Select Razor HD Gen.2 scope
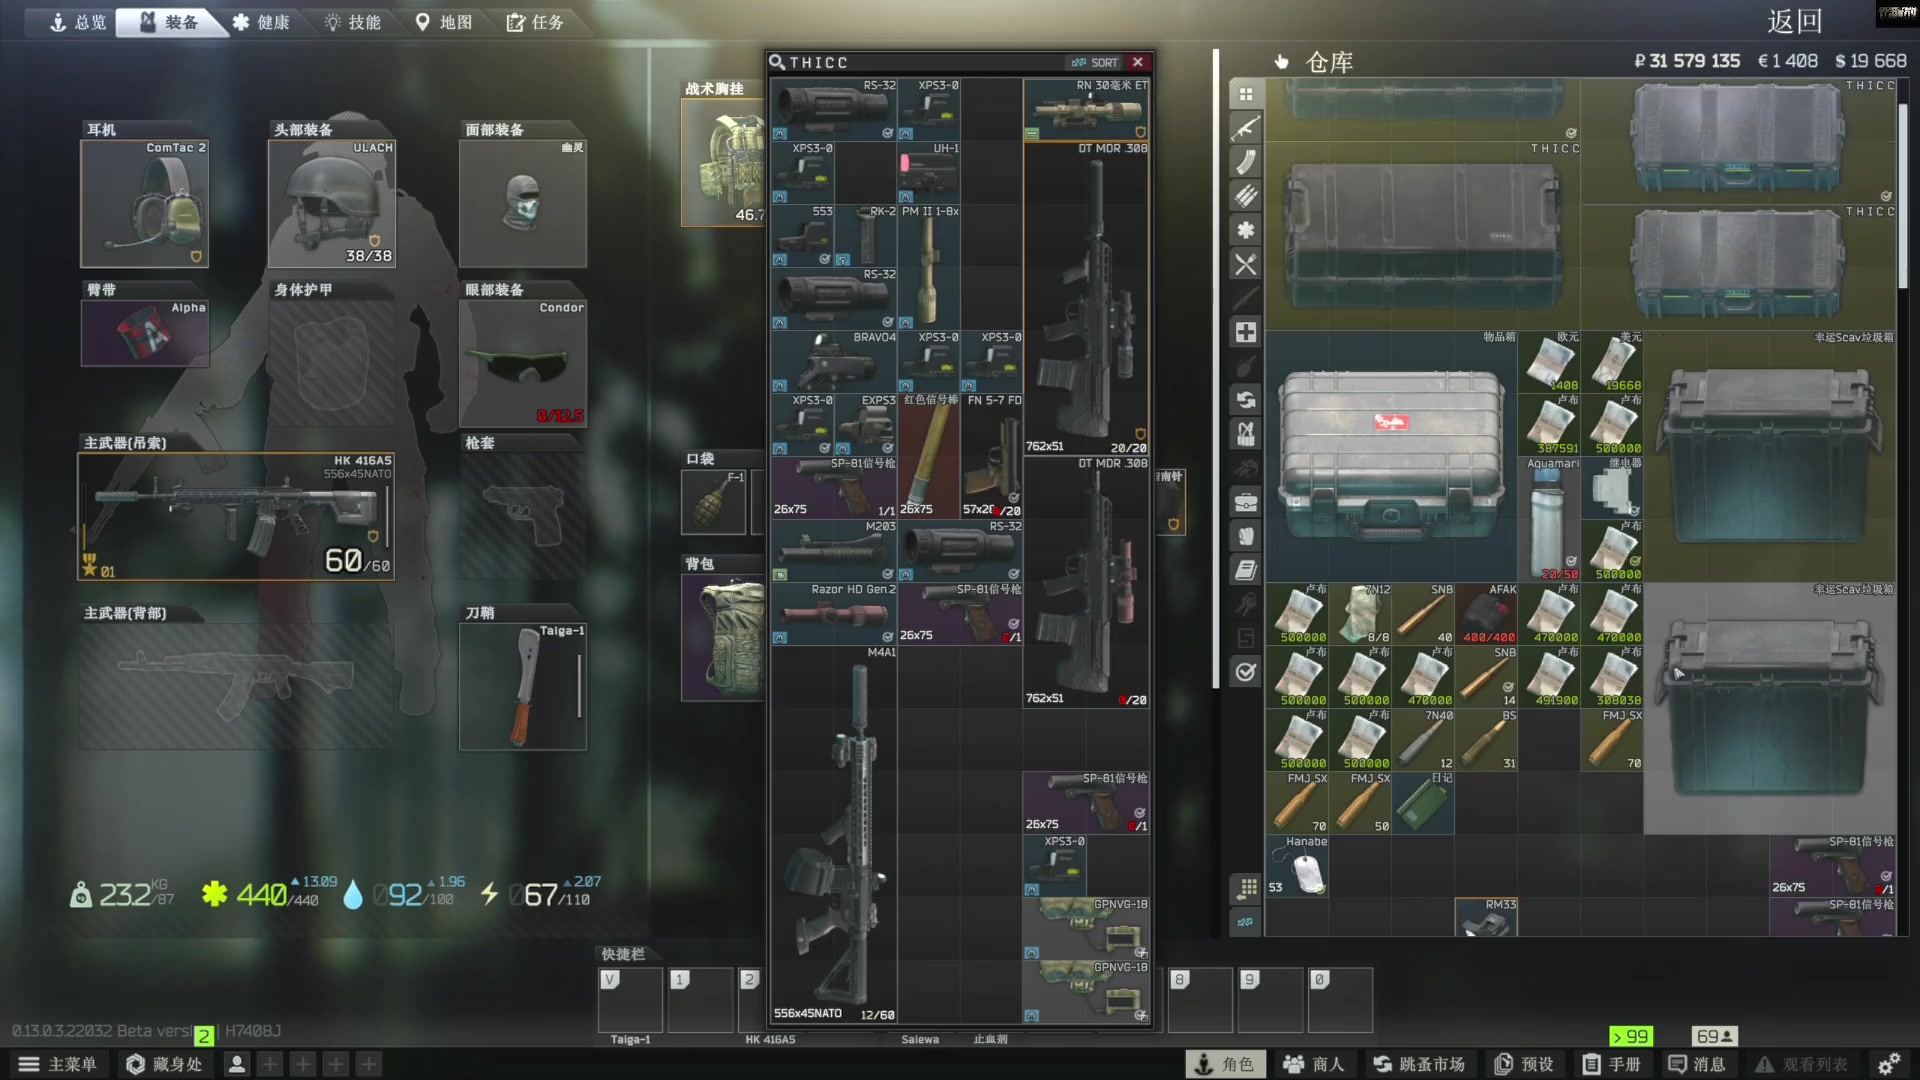Screen dimensions: 1920x1080 [x=834, y=613]
